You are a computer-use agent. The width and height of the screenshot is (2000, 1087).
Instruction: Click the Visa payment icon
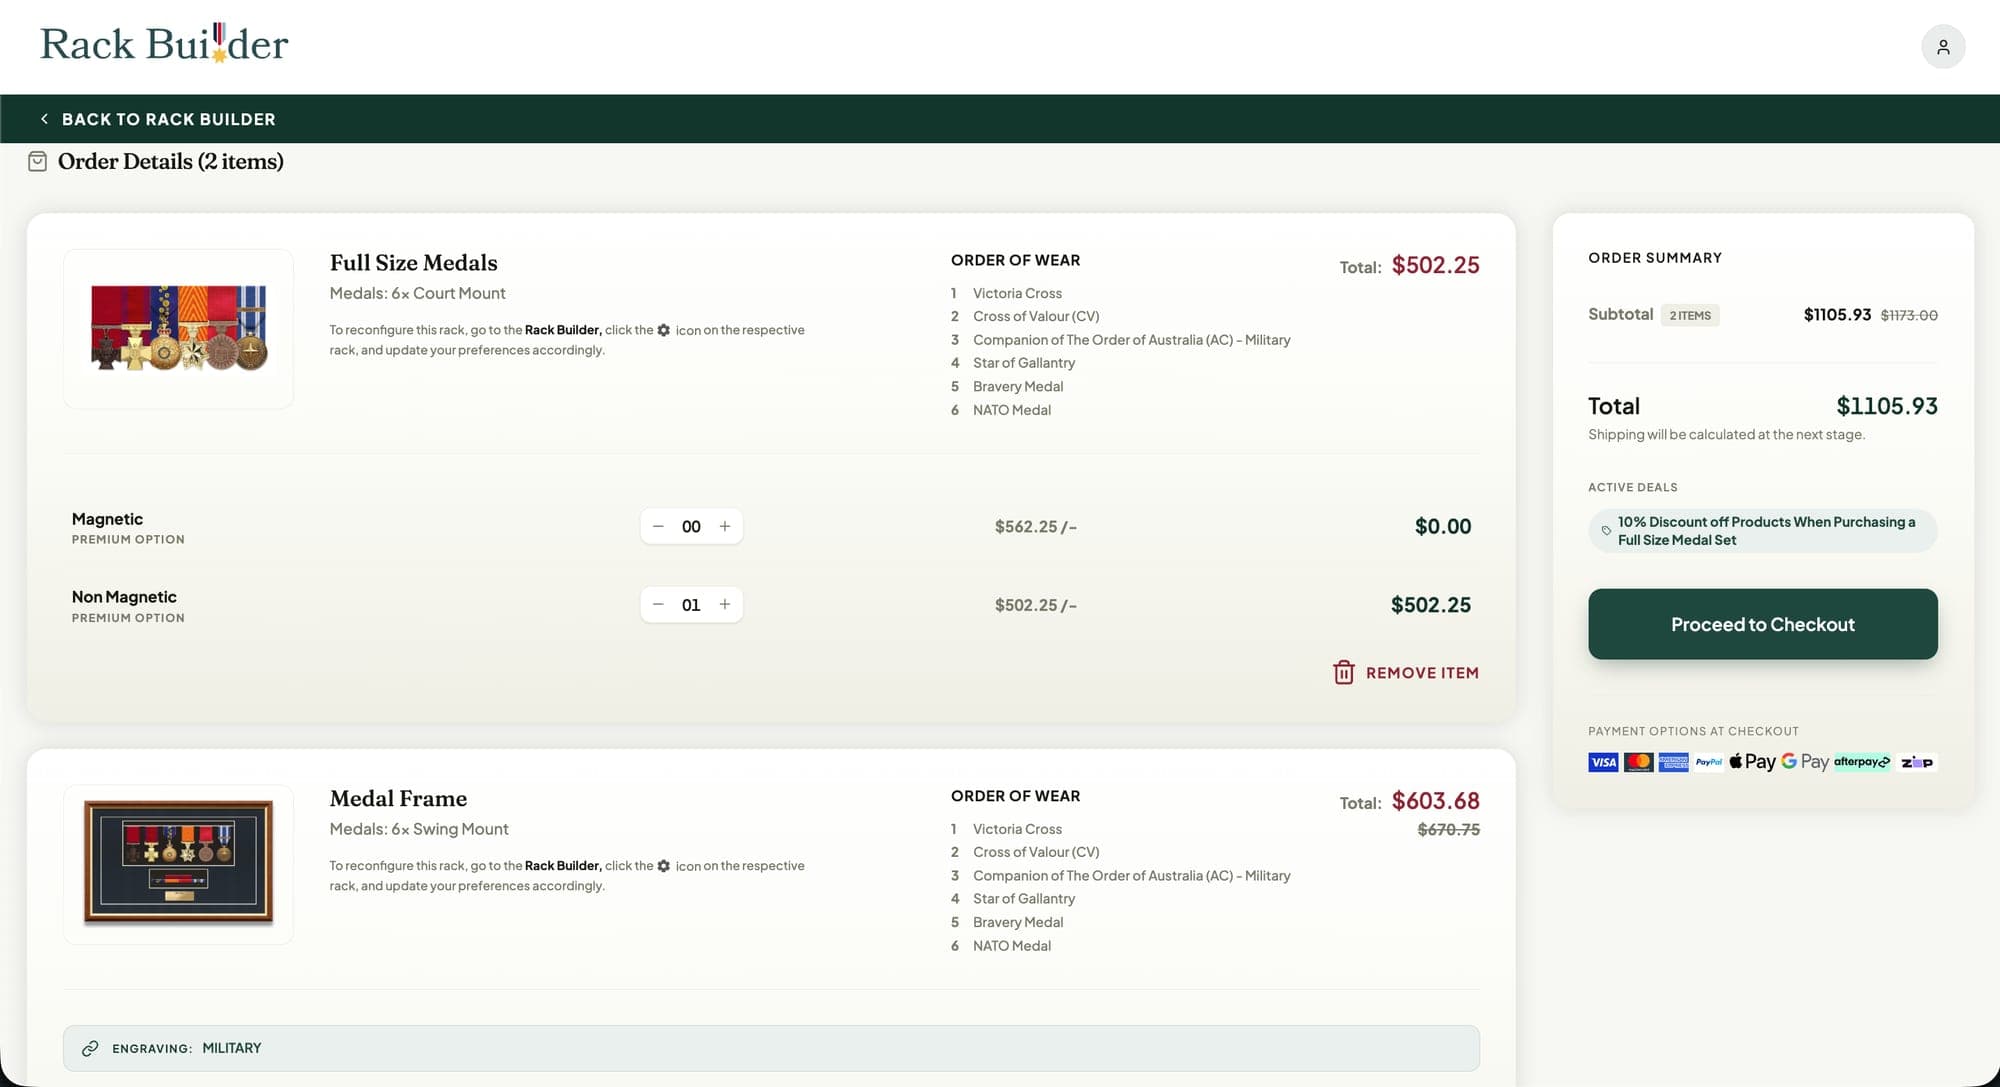click(1603, 762)
